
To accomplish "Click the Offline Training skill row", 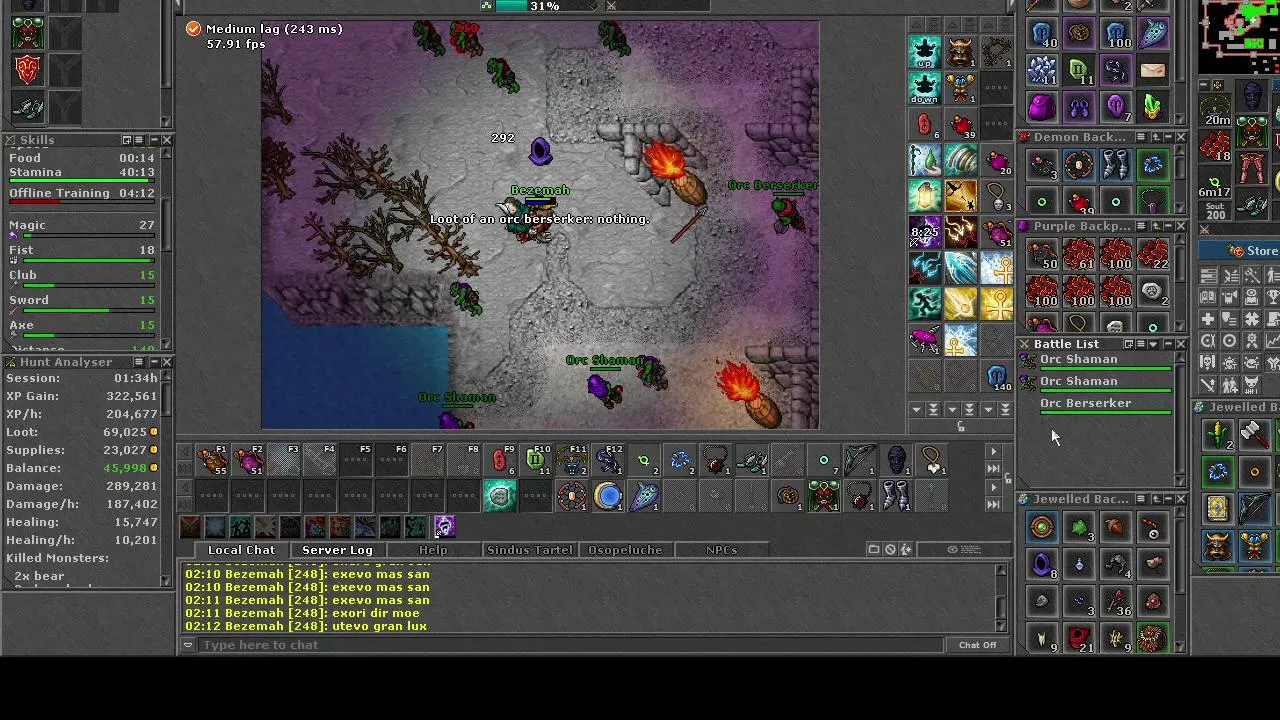I will [81, 193].
